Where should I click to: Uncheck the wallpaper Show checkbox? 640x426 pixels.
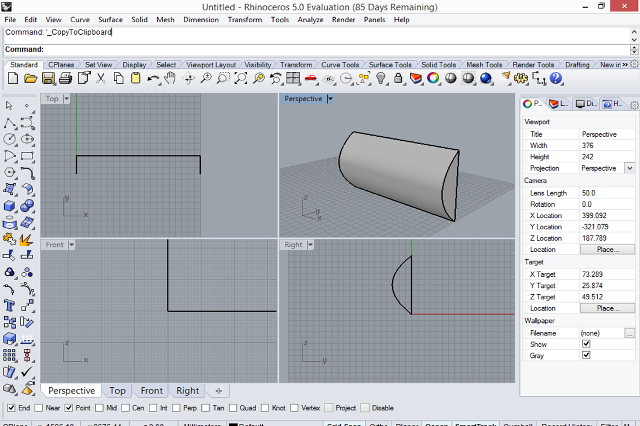coord(586,344)
